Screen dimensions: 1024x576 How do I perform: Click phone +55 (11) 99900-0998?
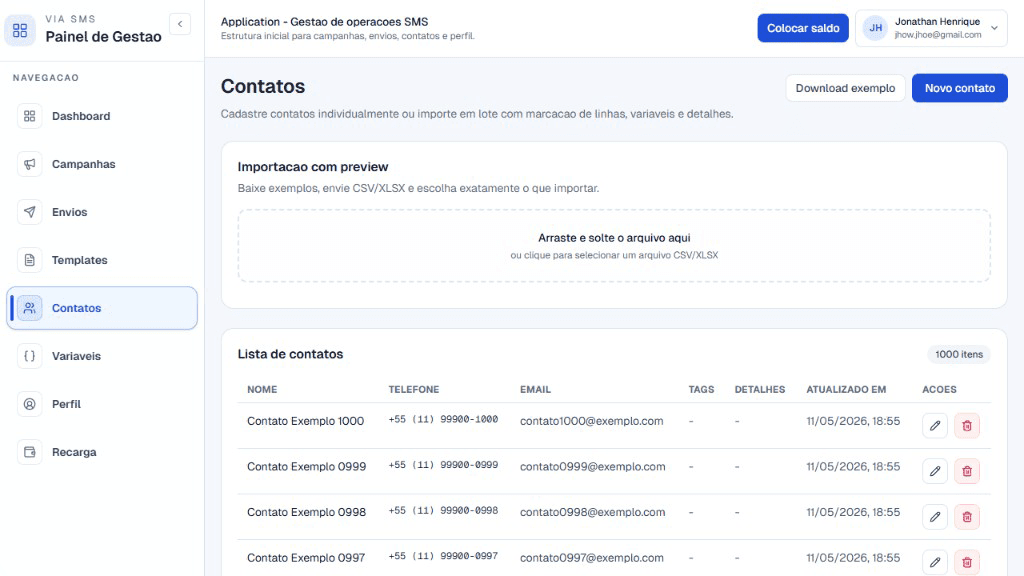[x=443, y=511]
